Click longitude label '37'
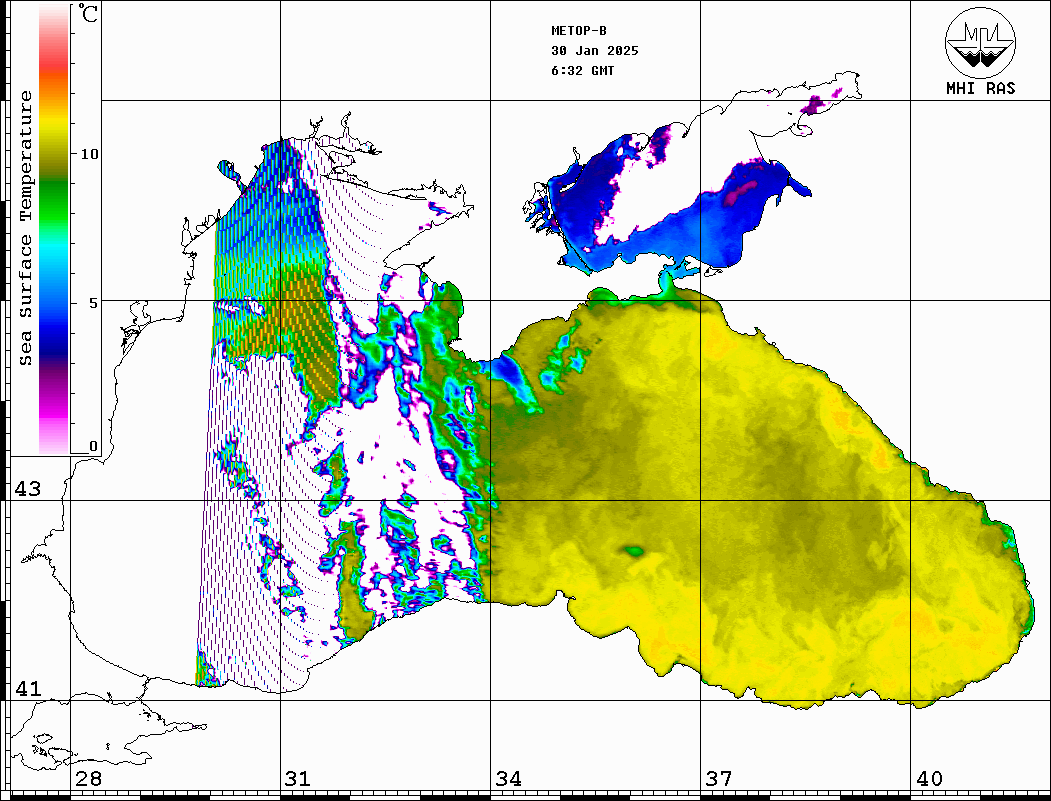Image resolution: width=1051 pixels, height=801 pixels. click(x=719, y=779)
